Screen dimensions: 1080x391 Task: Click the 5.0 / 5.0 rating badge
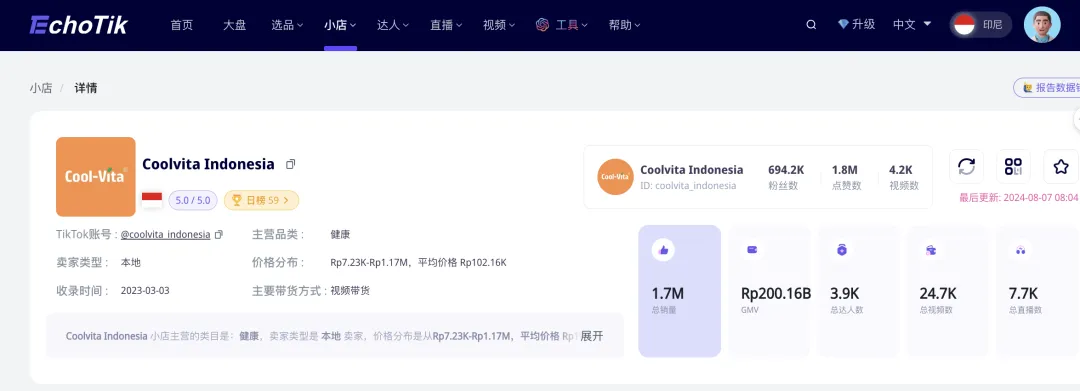193,200
